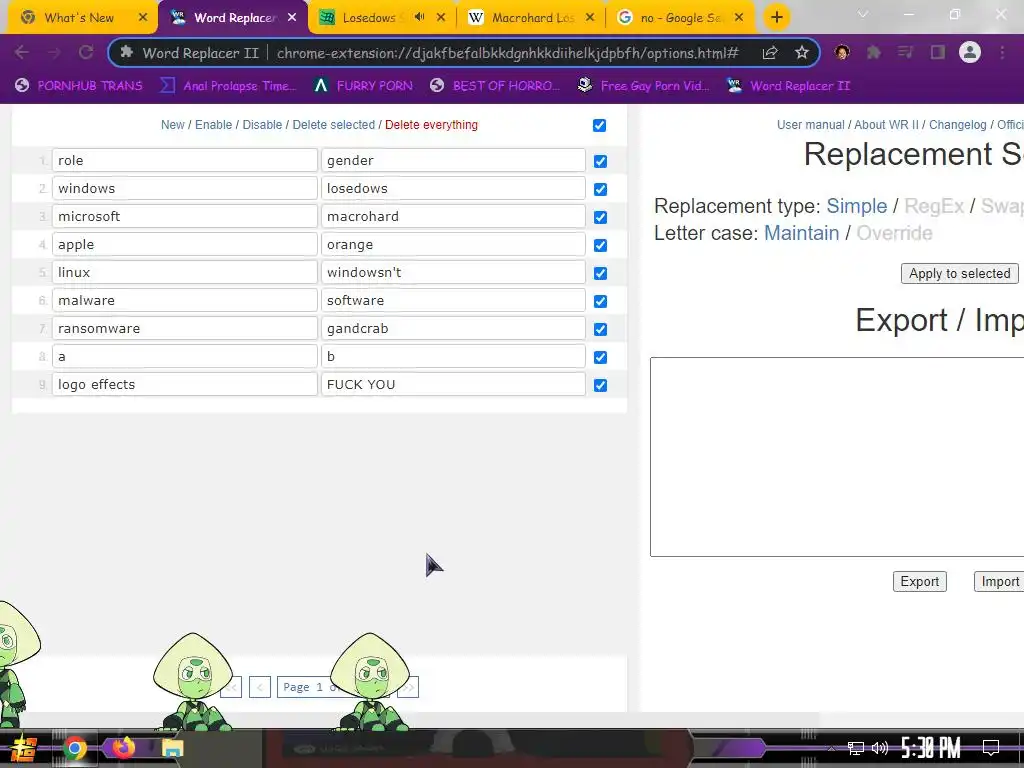
Task: Open Chrome's three-dot menu
Action: tap(1002, 52)
